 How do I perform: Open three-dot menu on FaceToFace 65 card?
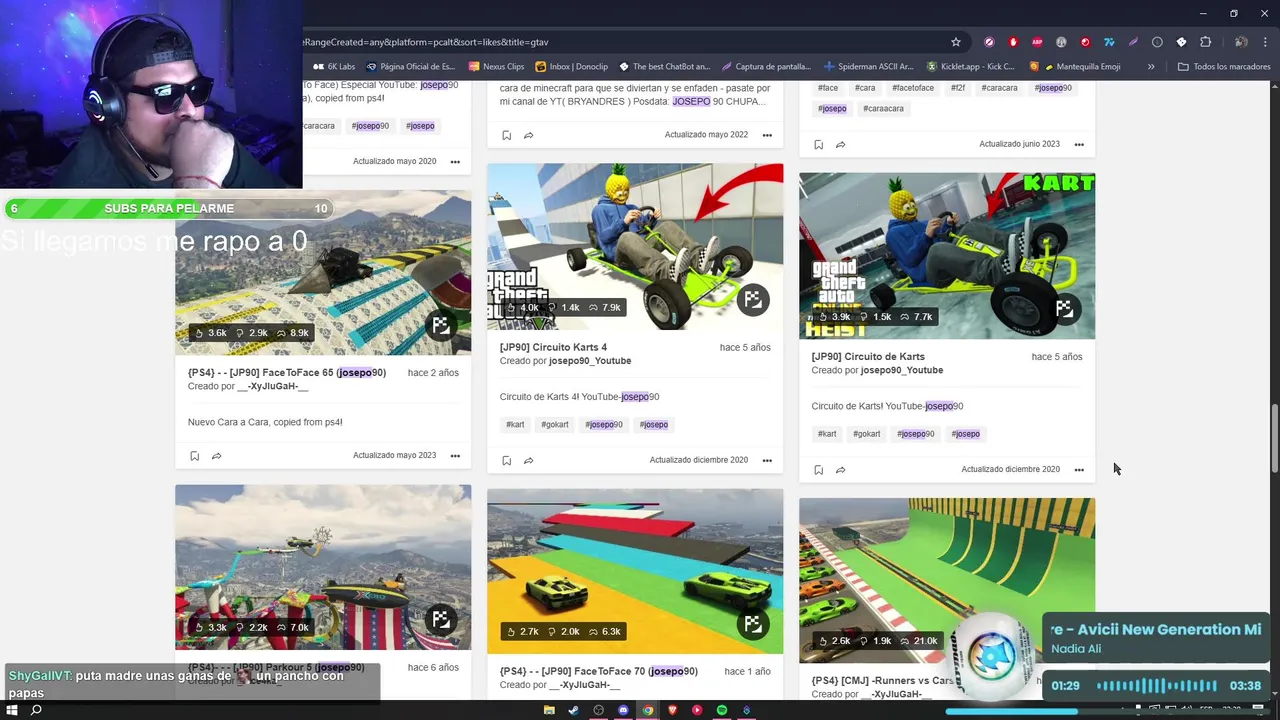pos(455,455)
